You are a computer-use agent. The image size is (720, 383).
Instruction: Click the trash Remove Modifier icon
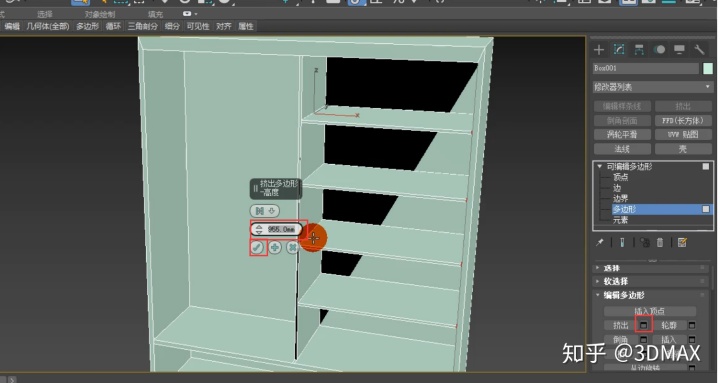pos(660,242)
